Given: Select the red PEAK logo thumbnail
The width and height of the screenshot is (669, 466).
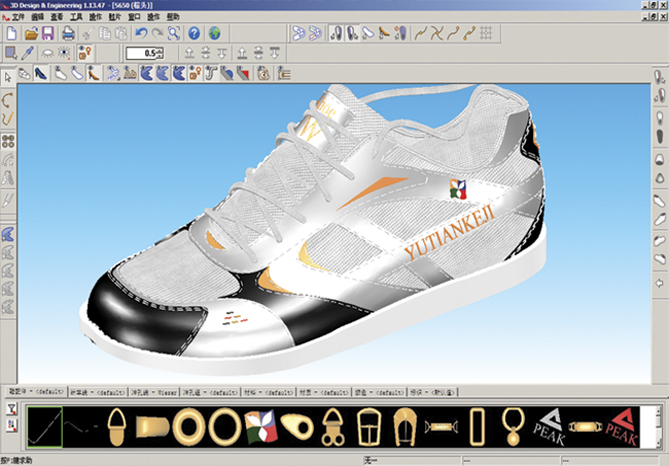Looking at the screenshot, I should (x=621, y=427).
